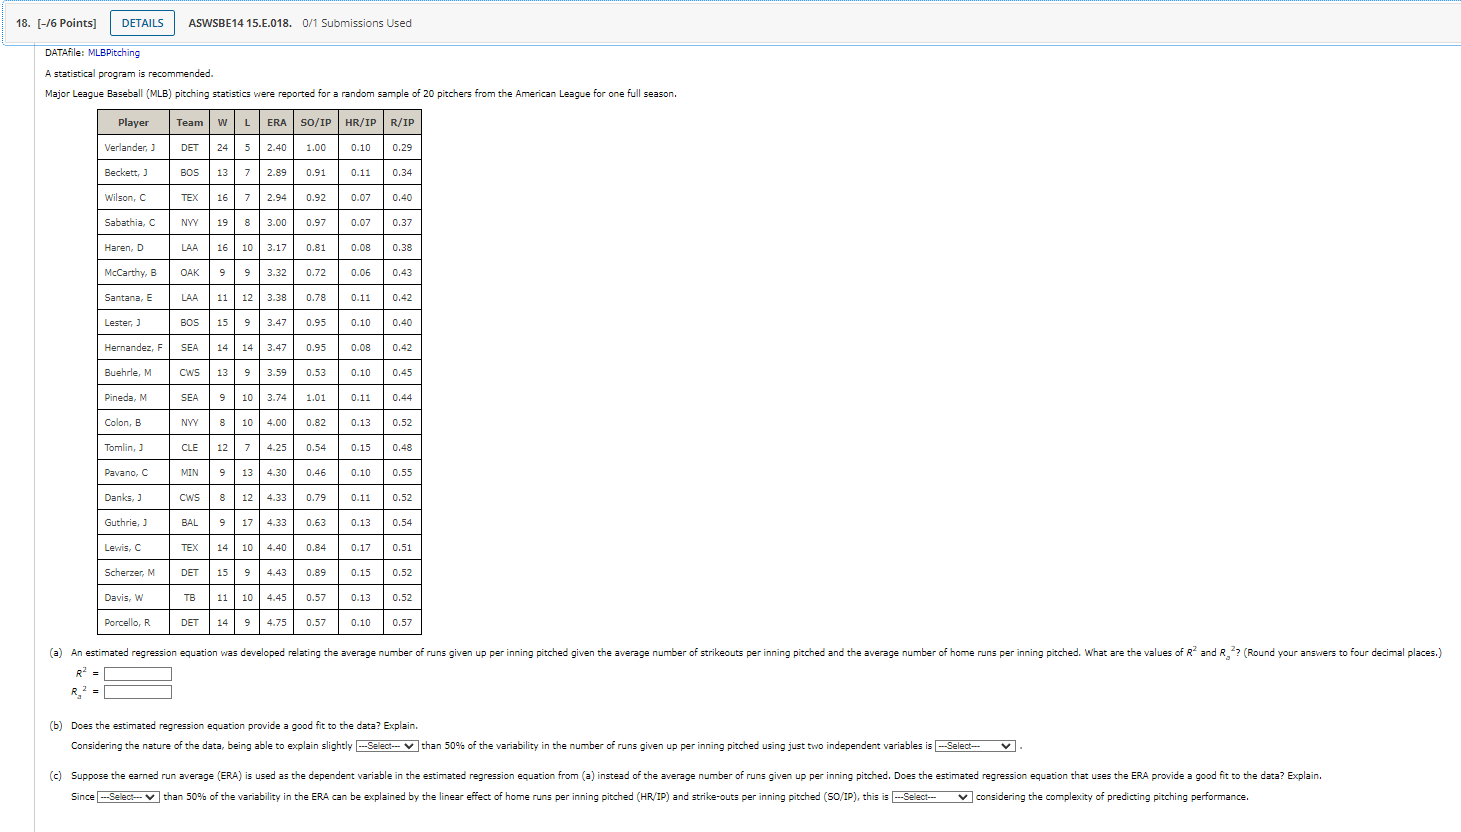Select the 'Porcello, R' table cell

click(x=133, y=622)
